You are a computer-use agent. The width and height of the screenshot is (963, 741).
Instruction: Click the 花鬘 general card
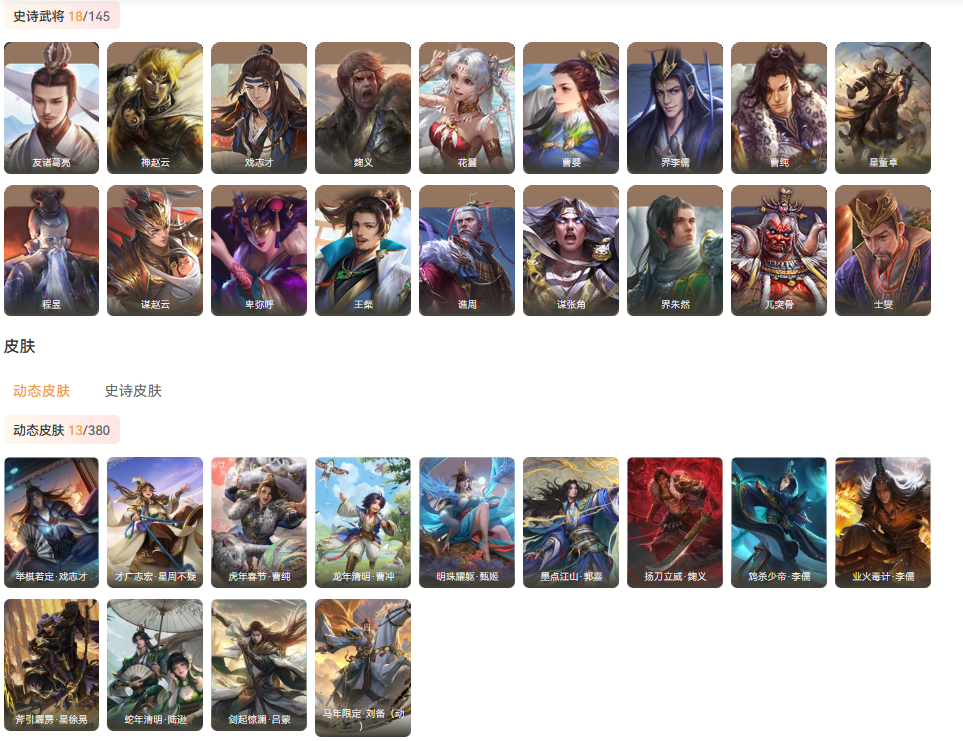point(467,108)
